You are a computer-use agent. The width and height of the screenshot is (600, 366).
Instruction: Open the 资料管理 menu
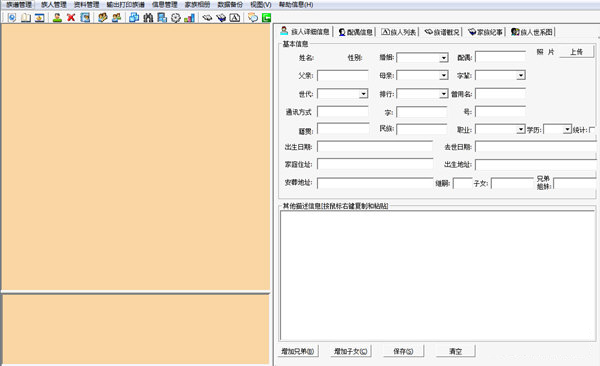point(86,5)
